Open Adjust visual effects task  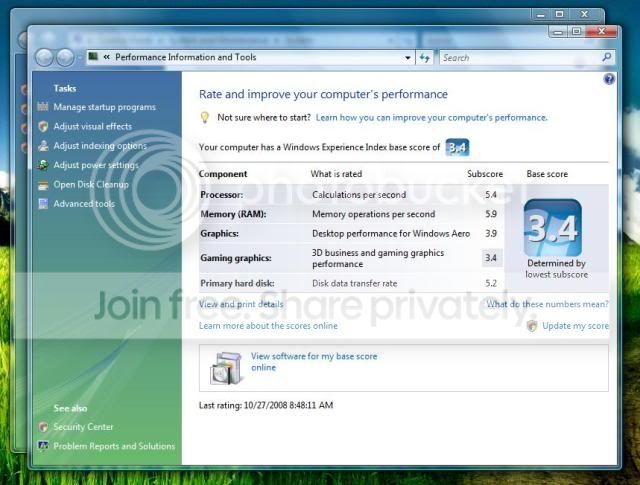point(93,127)
